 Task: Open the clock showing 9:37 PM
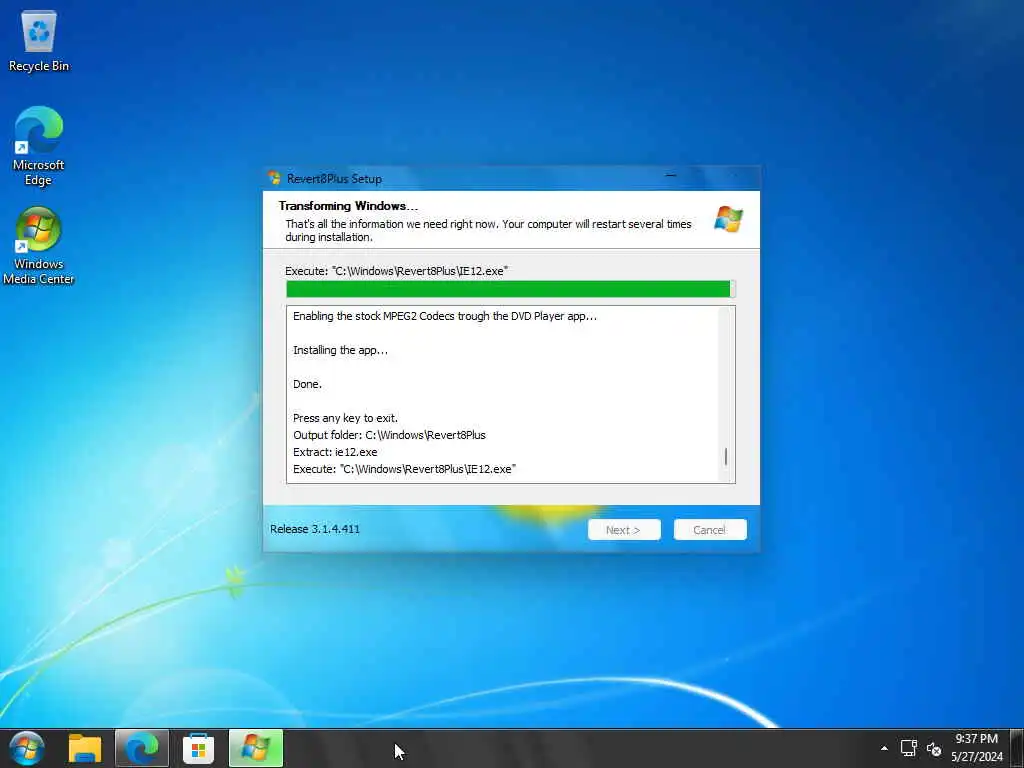click(976, 739)
